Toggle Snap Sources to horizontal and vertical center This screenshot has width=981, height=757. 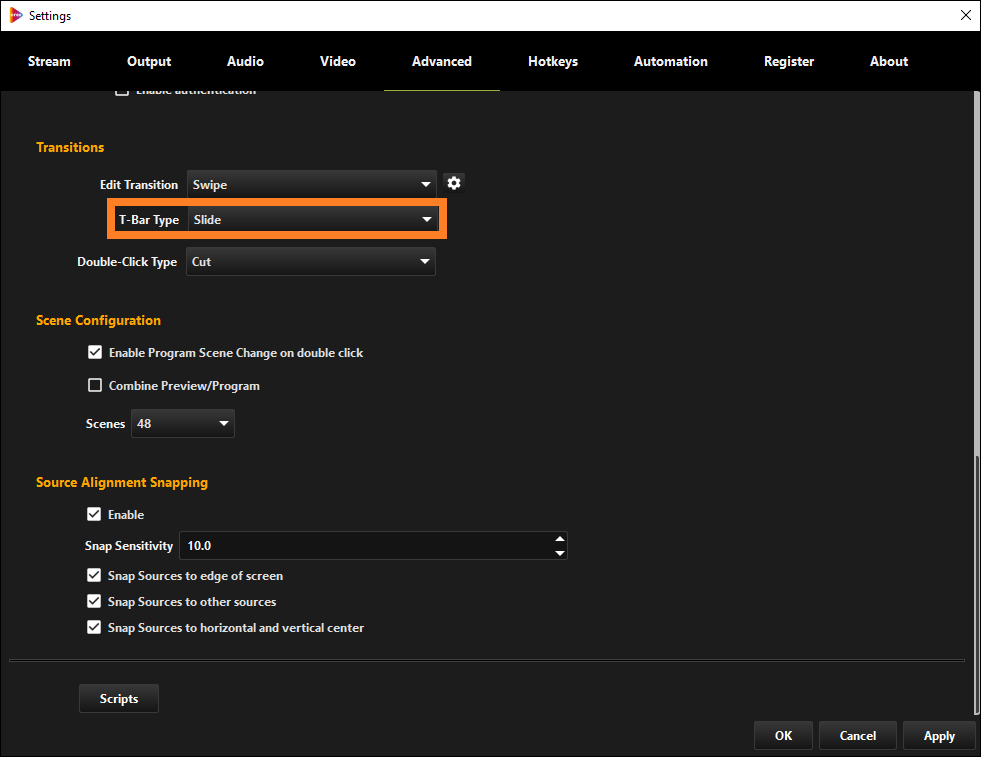(x=94, y=628)
